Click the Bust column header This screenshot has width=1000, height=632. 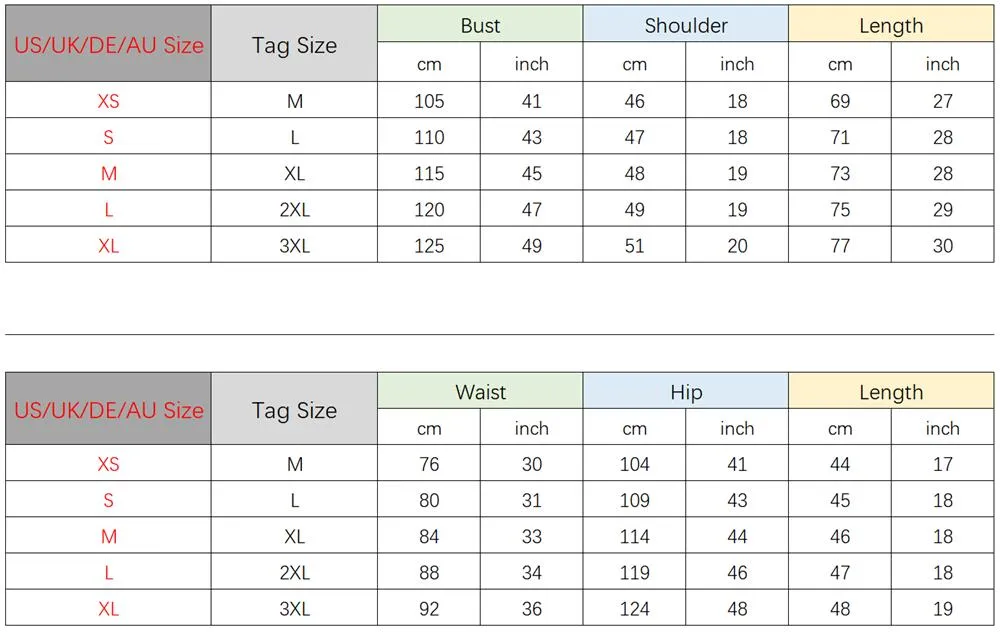(x=480, y=24)
